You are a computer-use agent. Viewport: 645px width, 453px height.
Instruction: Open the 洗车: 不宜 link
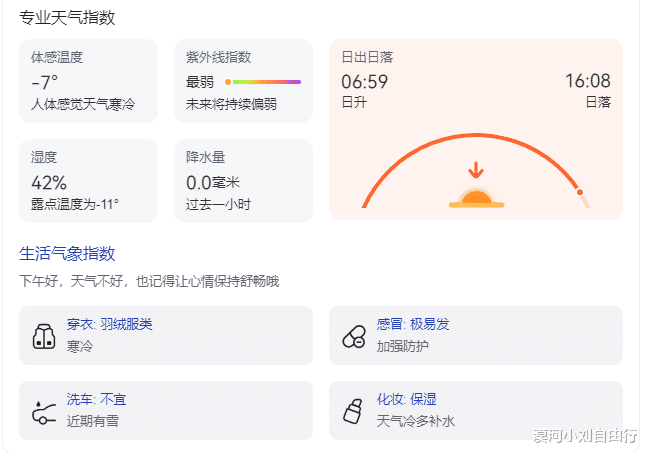pos(97,400)
